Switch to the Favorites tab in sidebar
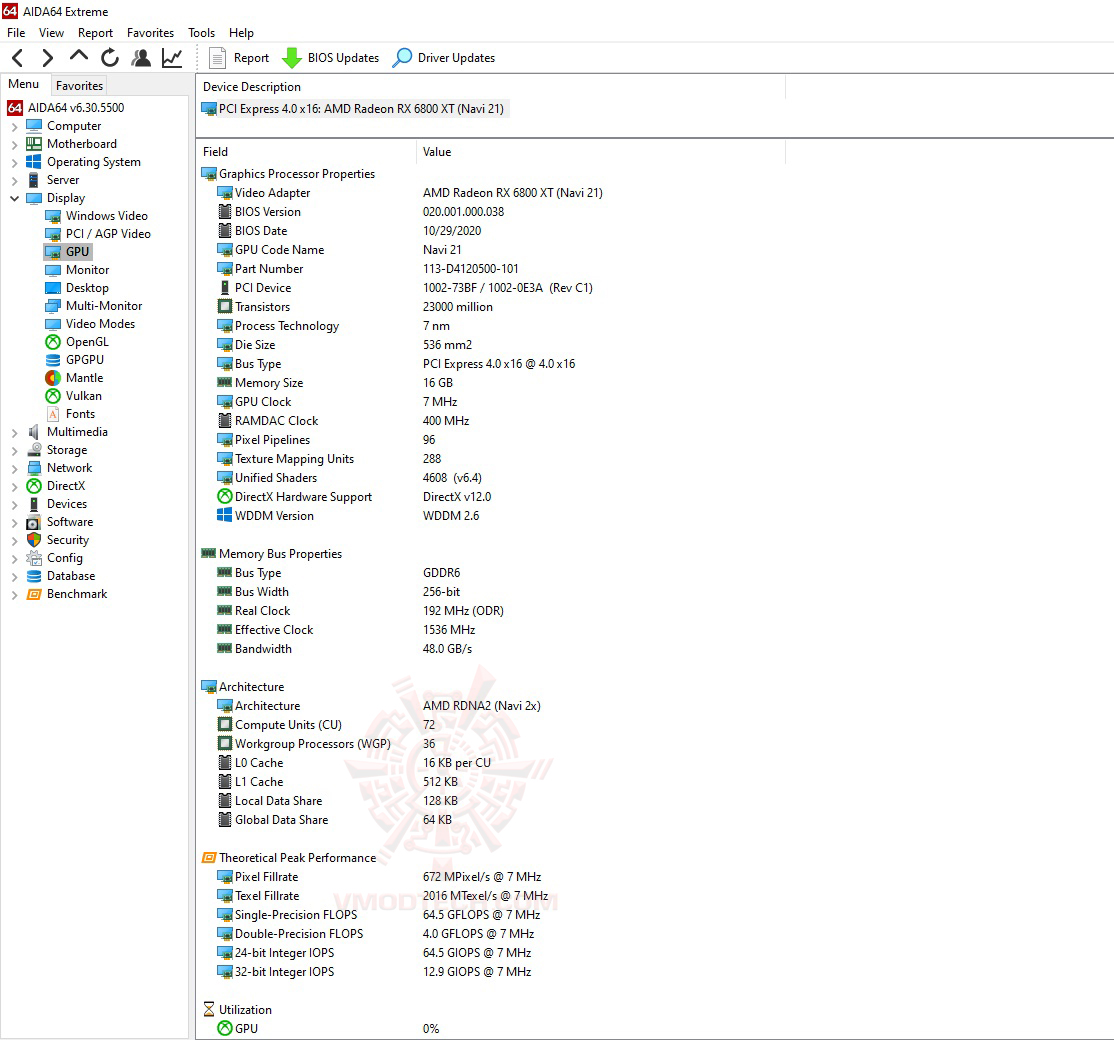The width and height of the screenshot is (1114, 1040). 79,85
